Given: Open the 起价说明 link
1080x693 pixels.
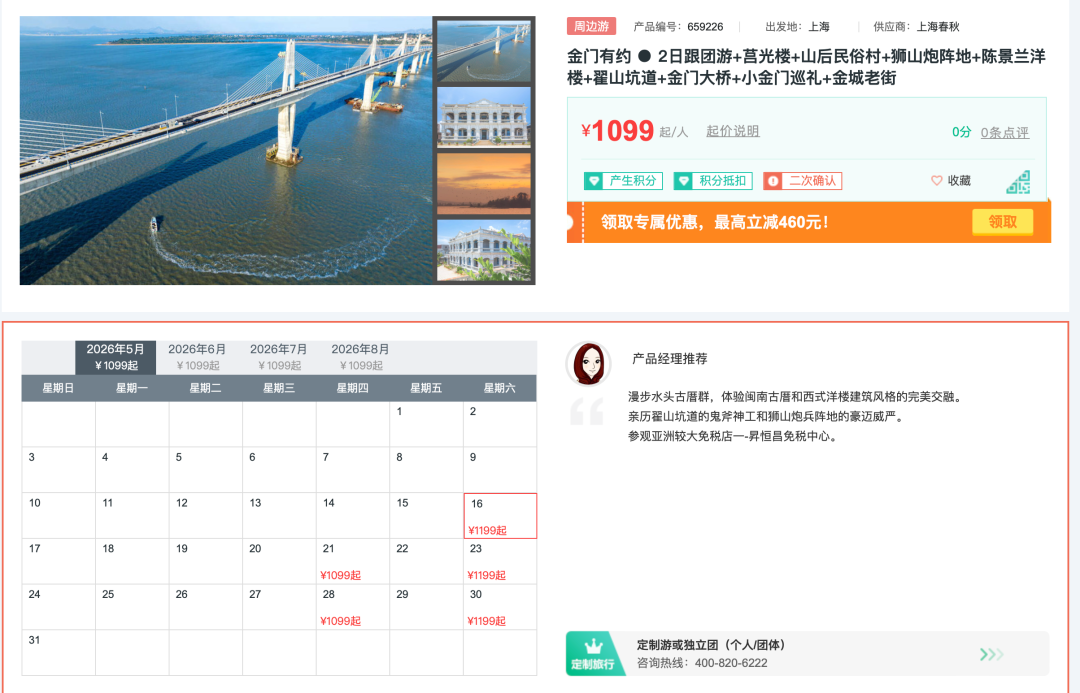Looking at the screenshot, I should 733,131.
